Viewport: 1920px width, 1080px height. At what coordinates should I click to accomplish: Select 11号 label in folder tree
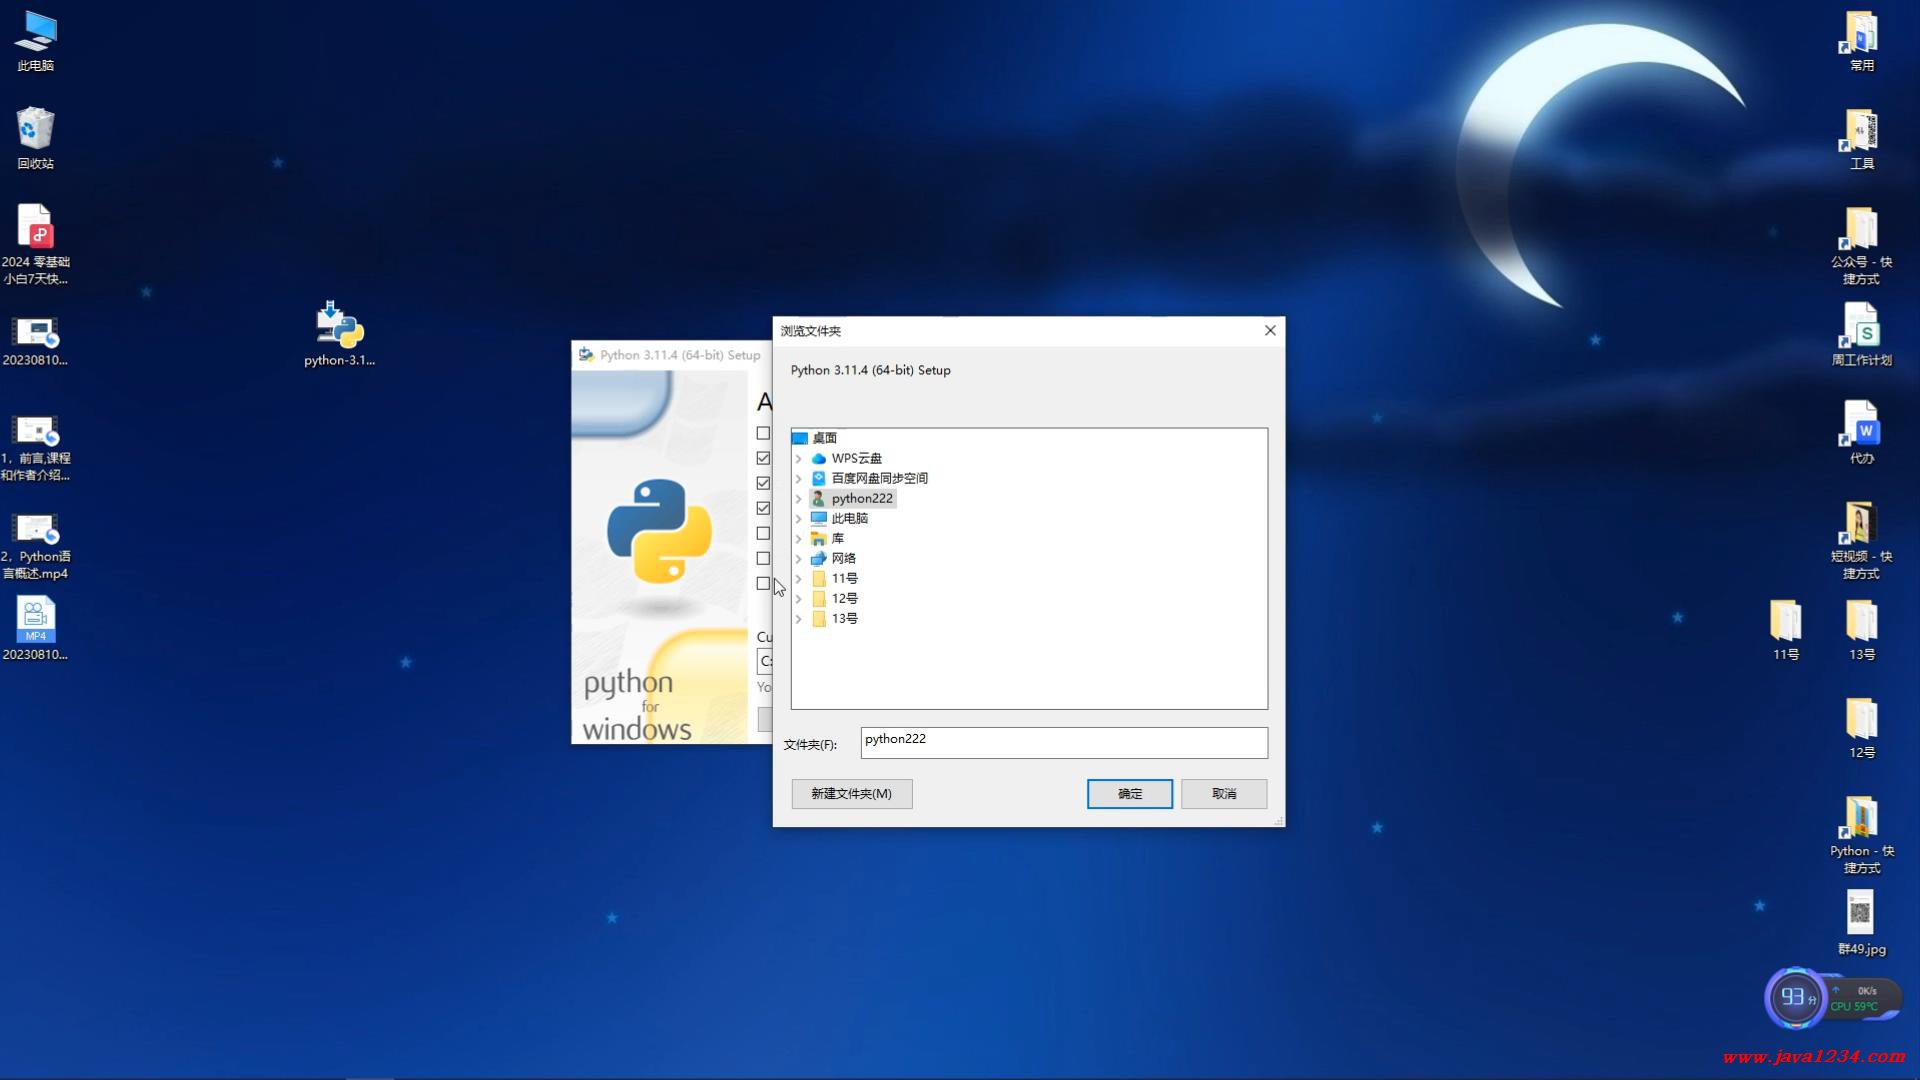tap(845, 578)
